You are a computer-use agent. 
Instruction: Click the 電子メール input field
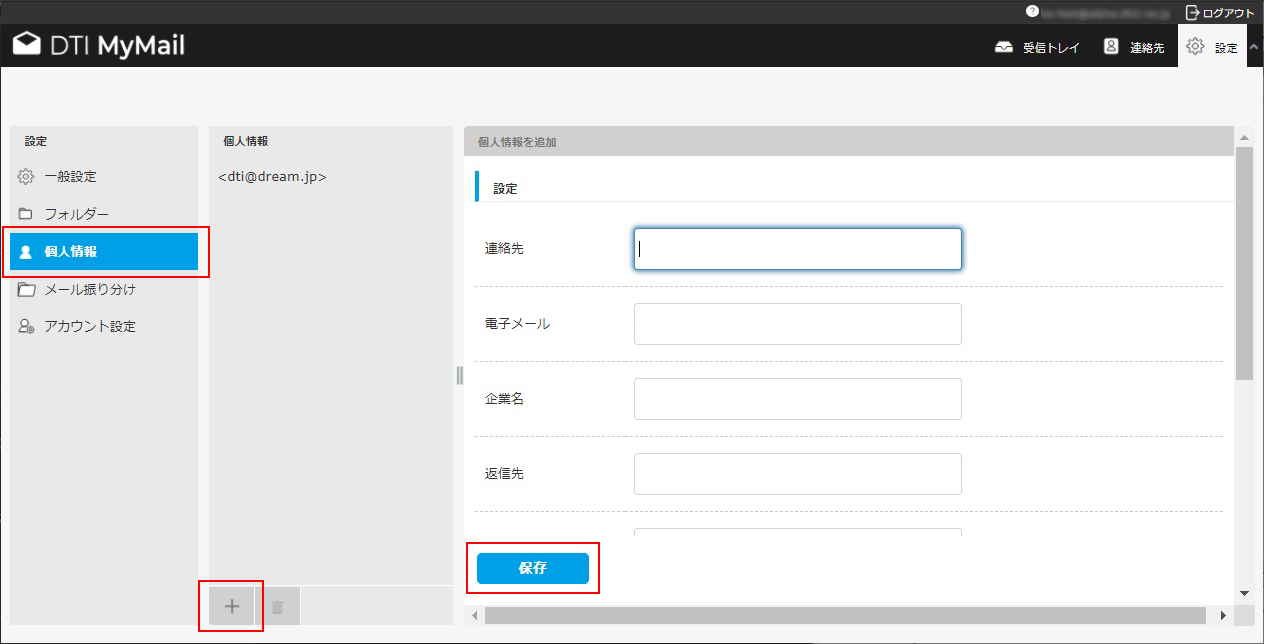798,324
